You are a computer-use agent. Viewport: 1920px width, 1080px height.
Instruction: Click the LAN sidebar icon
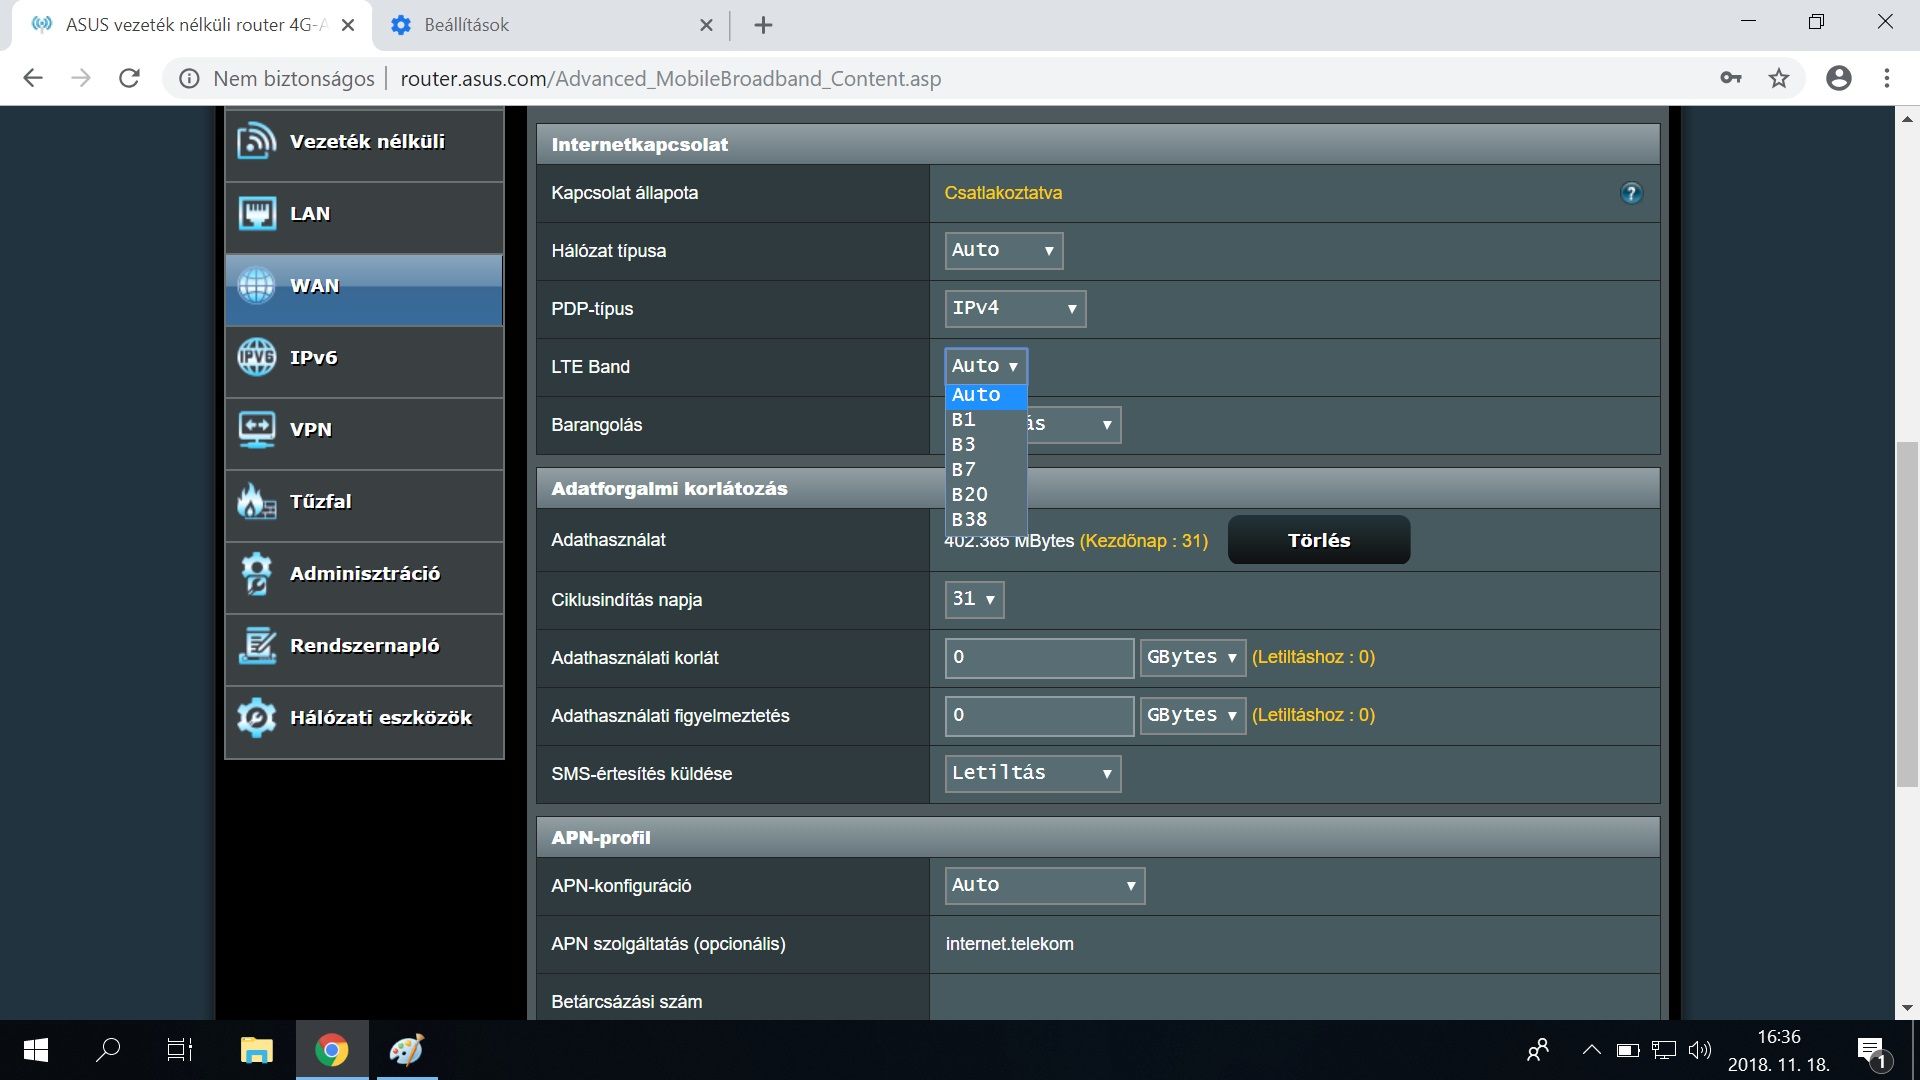(x=257, y=213)
